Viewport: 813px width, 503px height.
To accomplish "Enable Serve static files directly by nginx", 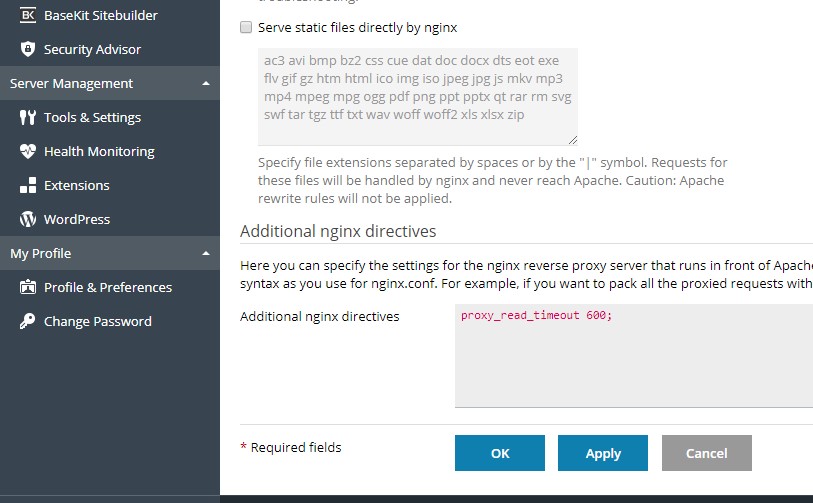I will 246,28.
